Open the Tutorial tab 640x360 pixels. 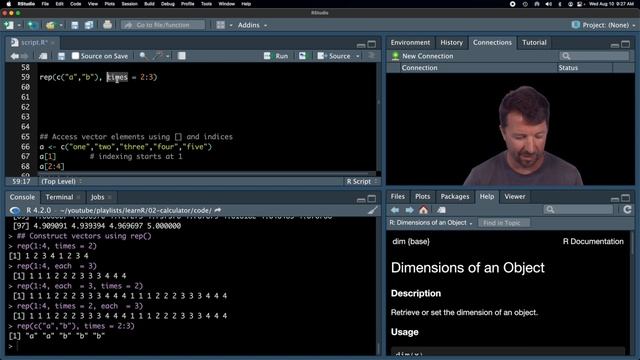534,42
